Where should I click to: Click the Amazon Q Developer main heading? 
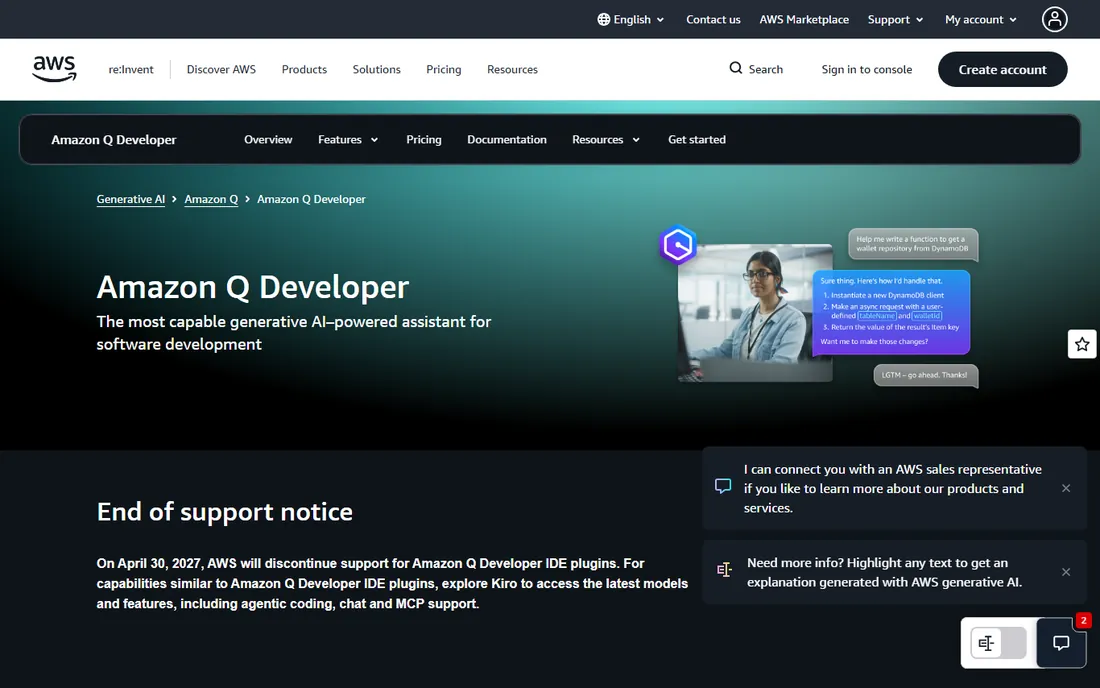pyautogui.click(x=253, y=287)
